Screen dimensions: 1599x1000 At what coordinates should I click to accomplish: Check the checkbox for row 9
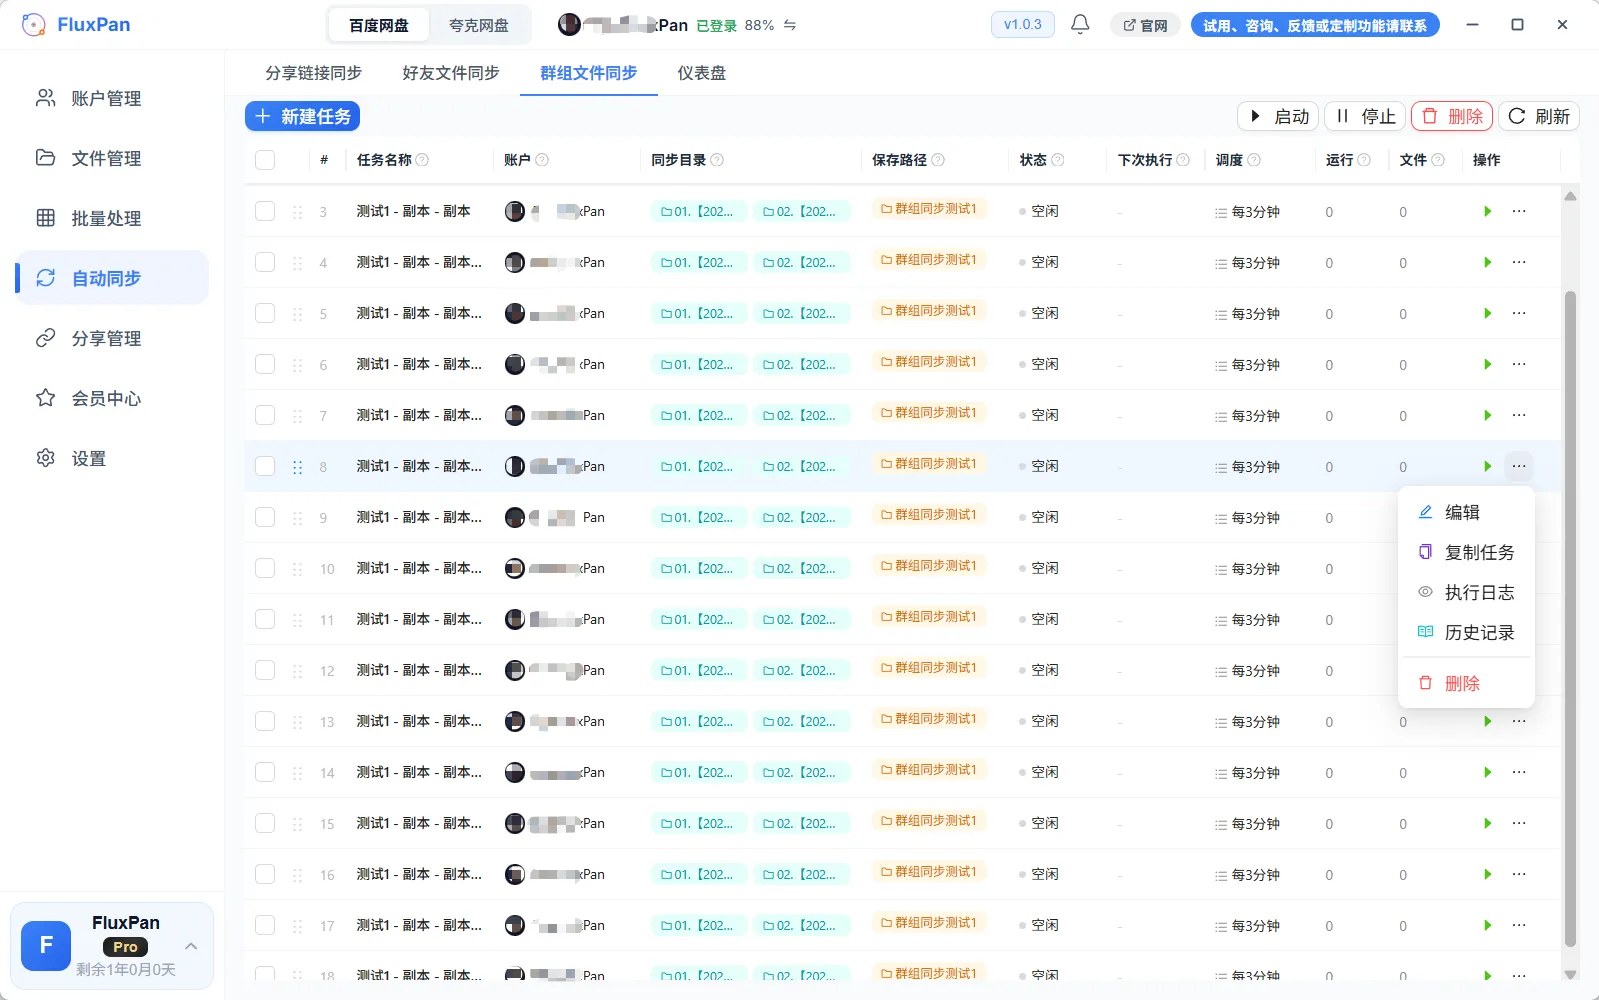click(265, 517)
